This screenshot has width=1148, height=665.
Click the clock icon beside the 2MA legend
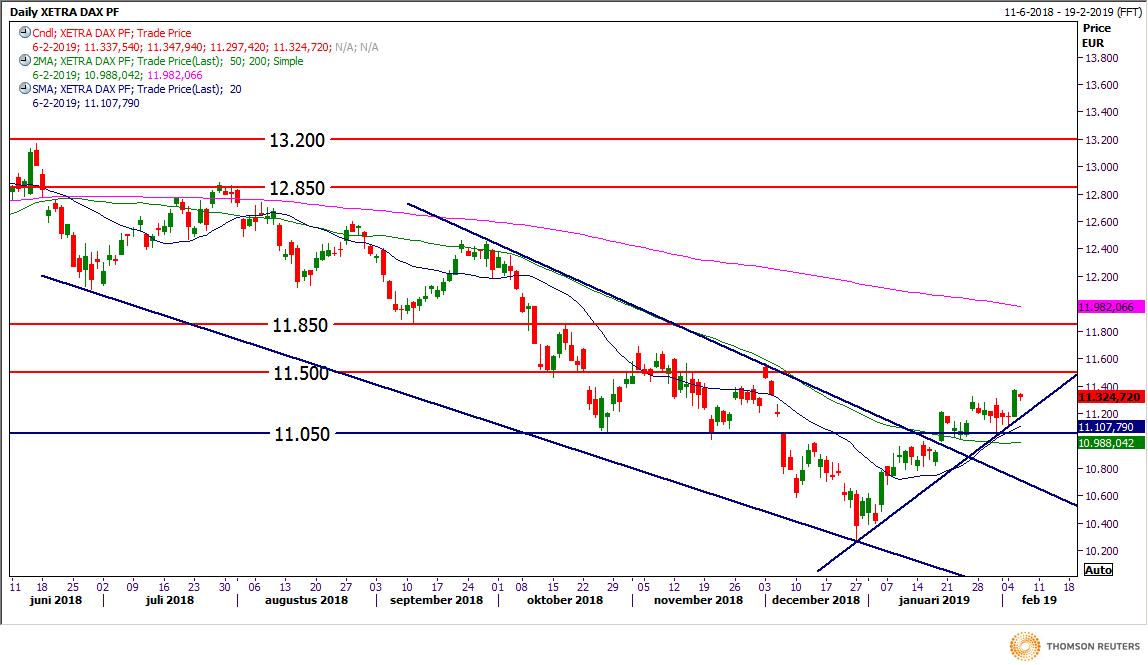tap(25, 61)
